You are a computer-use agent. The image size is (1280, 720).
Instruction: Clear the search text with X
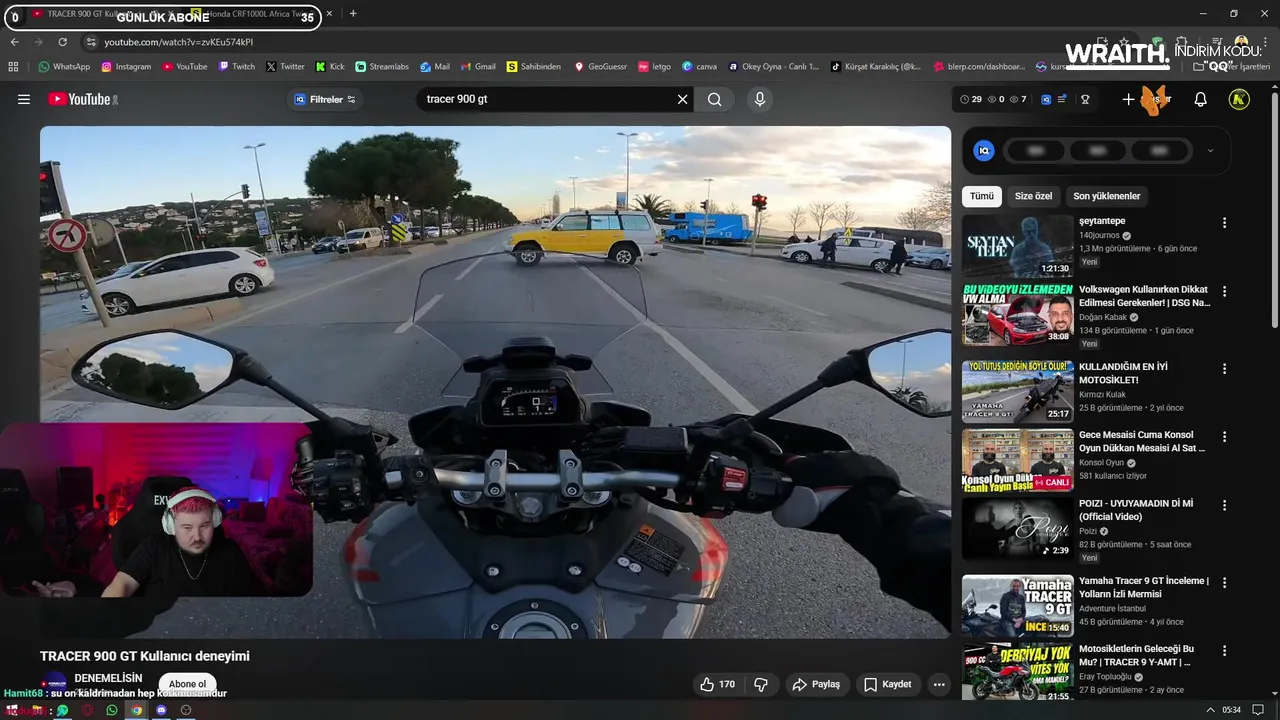click(683, 99)
